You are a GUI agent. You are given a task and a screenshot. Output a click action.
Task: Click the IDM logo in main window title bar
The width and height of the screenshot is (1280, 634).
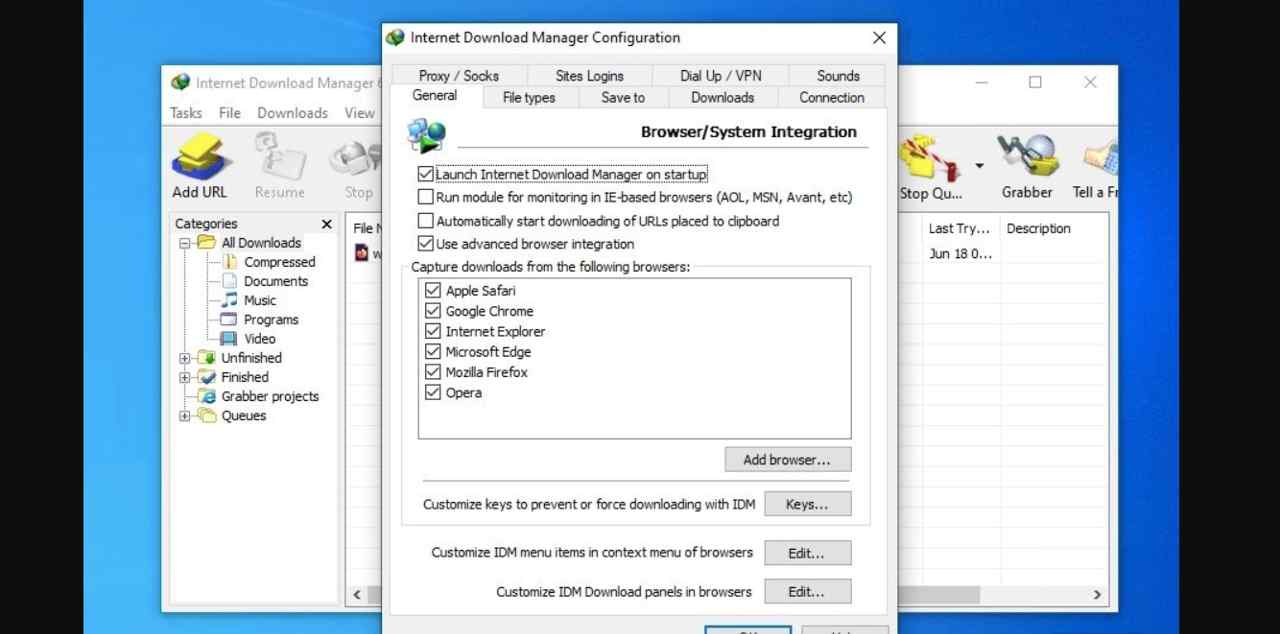coord(180,83)
